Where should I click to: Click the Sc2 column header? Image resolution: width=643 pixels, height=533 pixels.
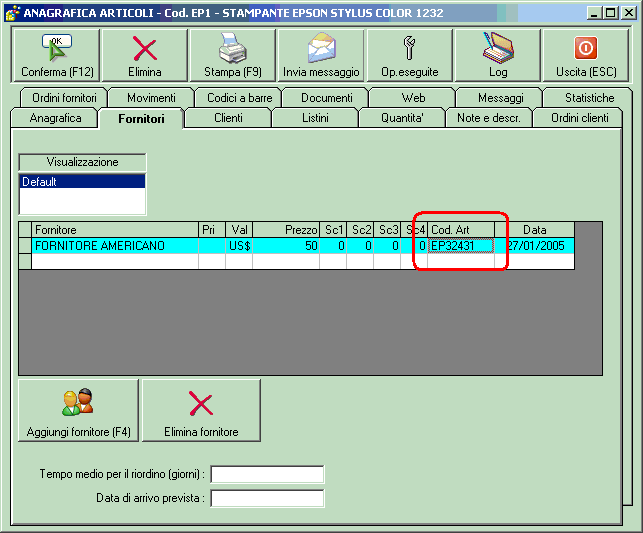(x=360, y=230)
